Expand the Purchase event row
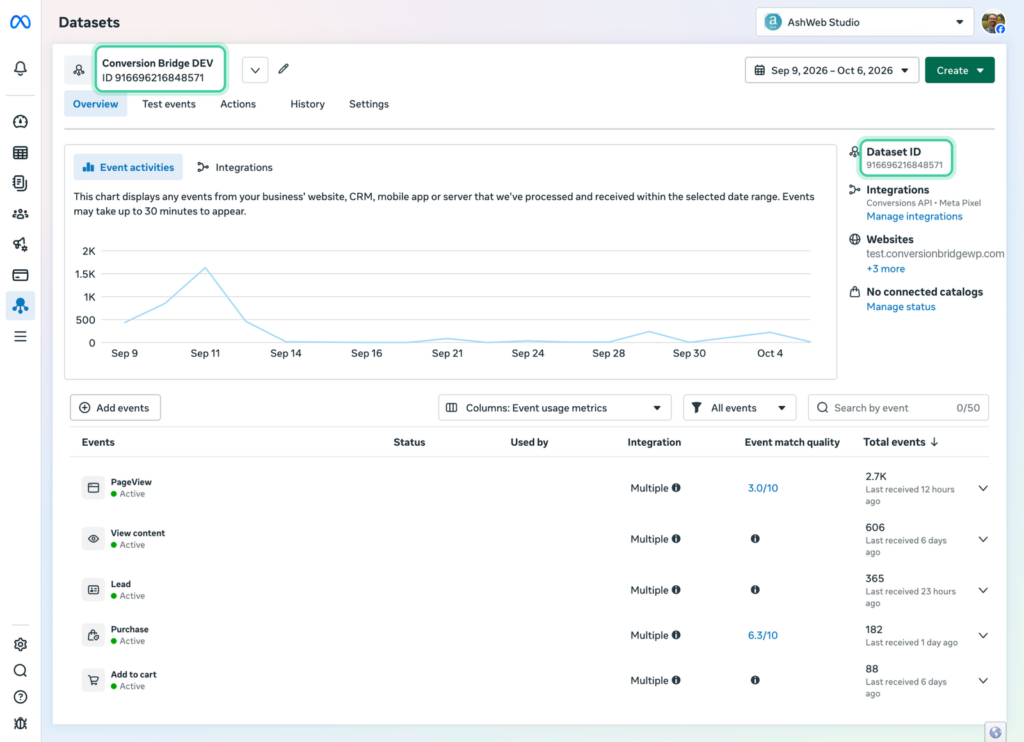Image resolution: width=1024 pixels, height=742 pixels. [983, 635]
